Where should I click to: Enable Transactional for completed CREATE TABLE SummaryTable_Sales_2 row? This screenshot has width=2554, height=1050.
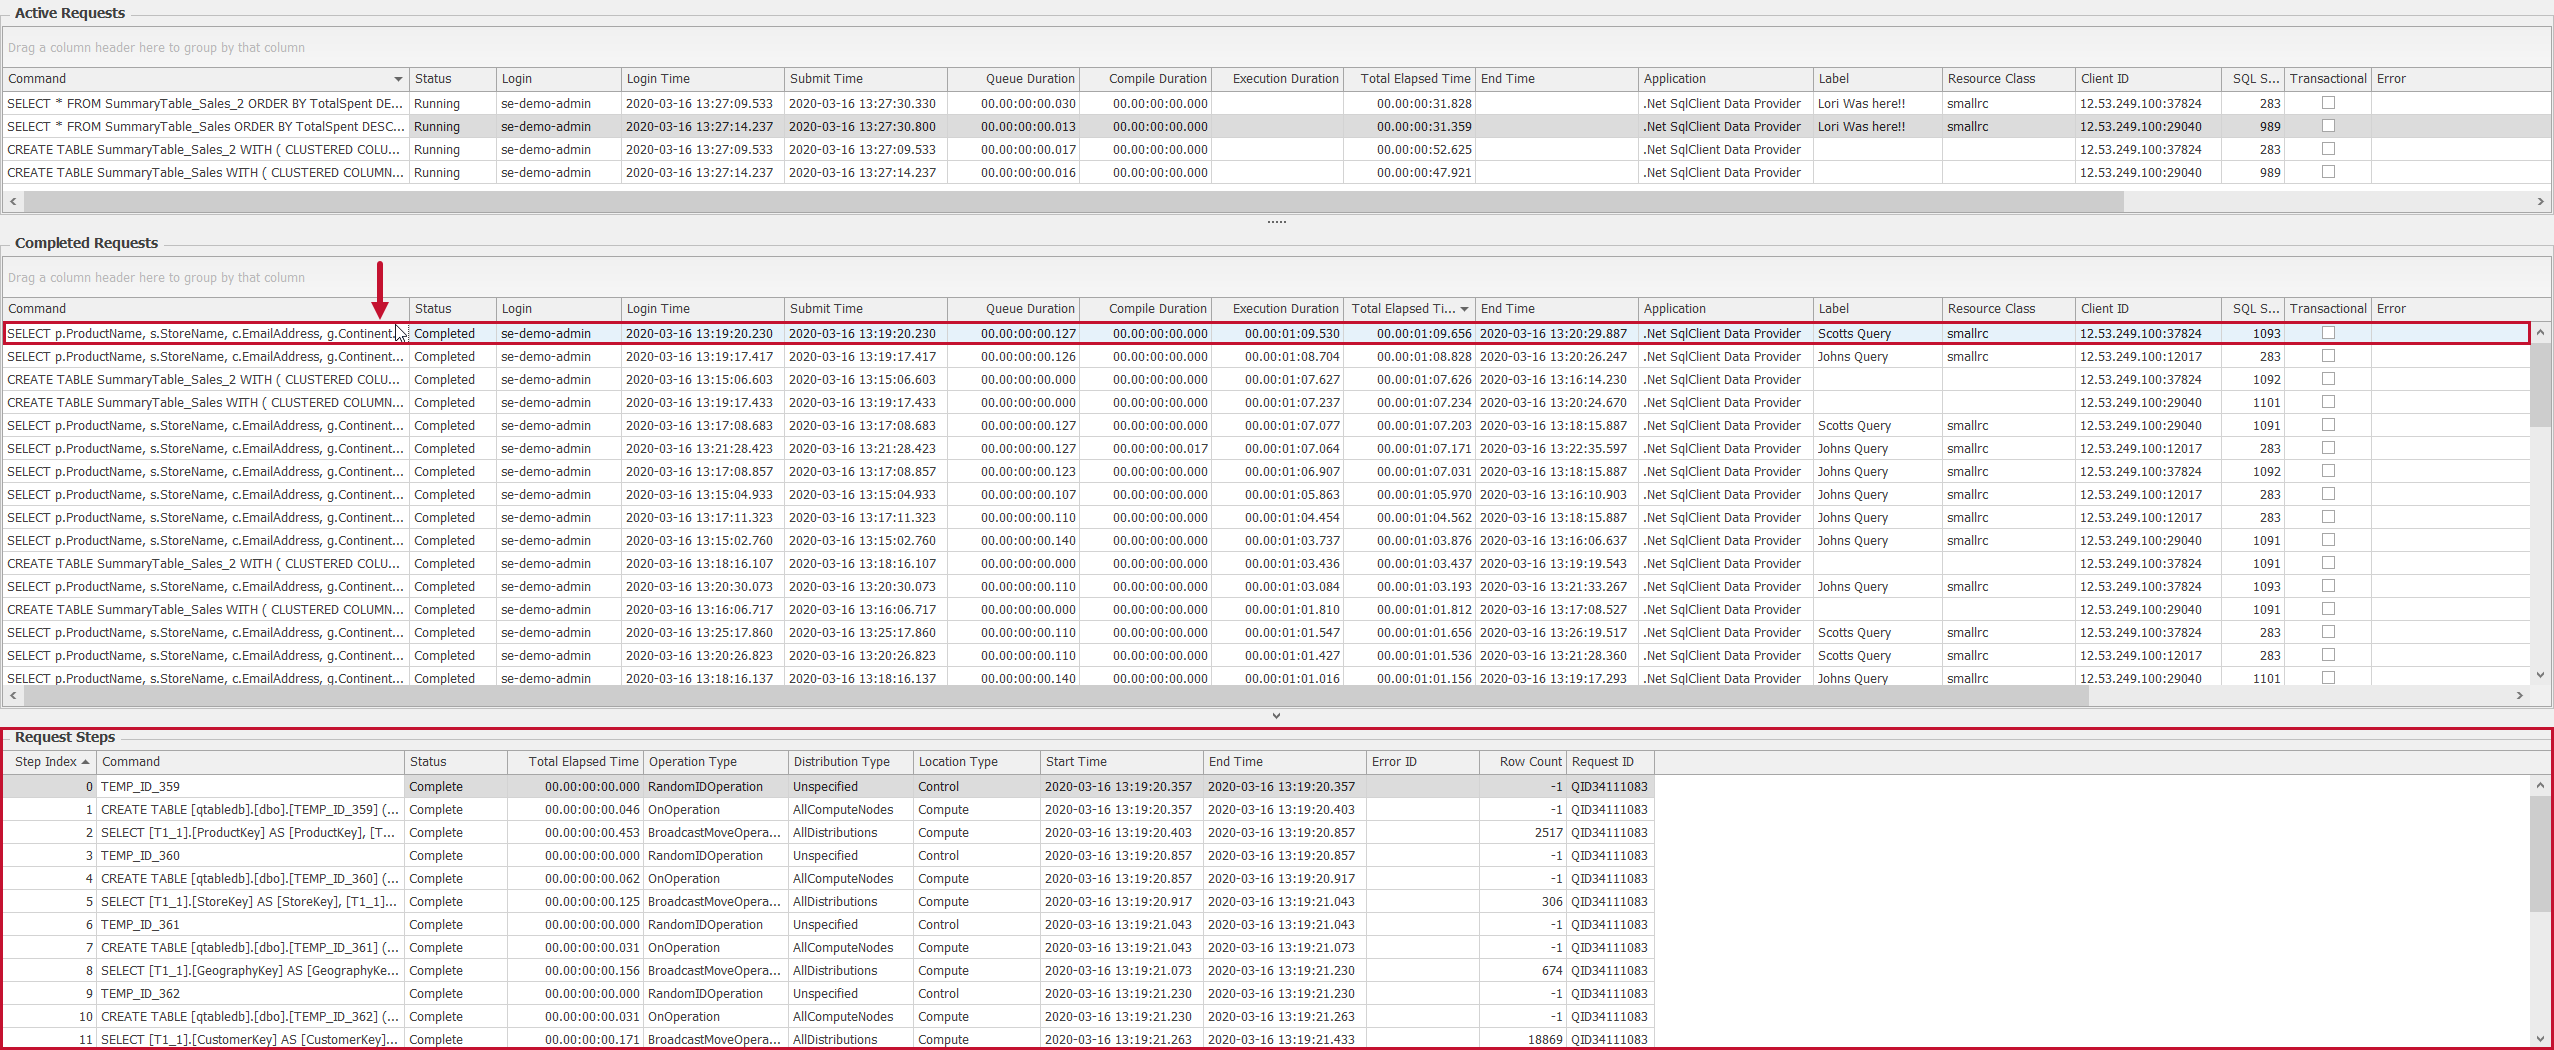pyautogui.click(x=2328, y=378)
